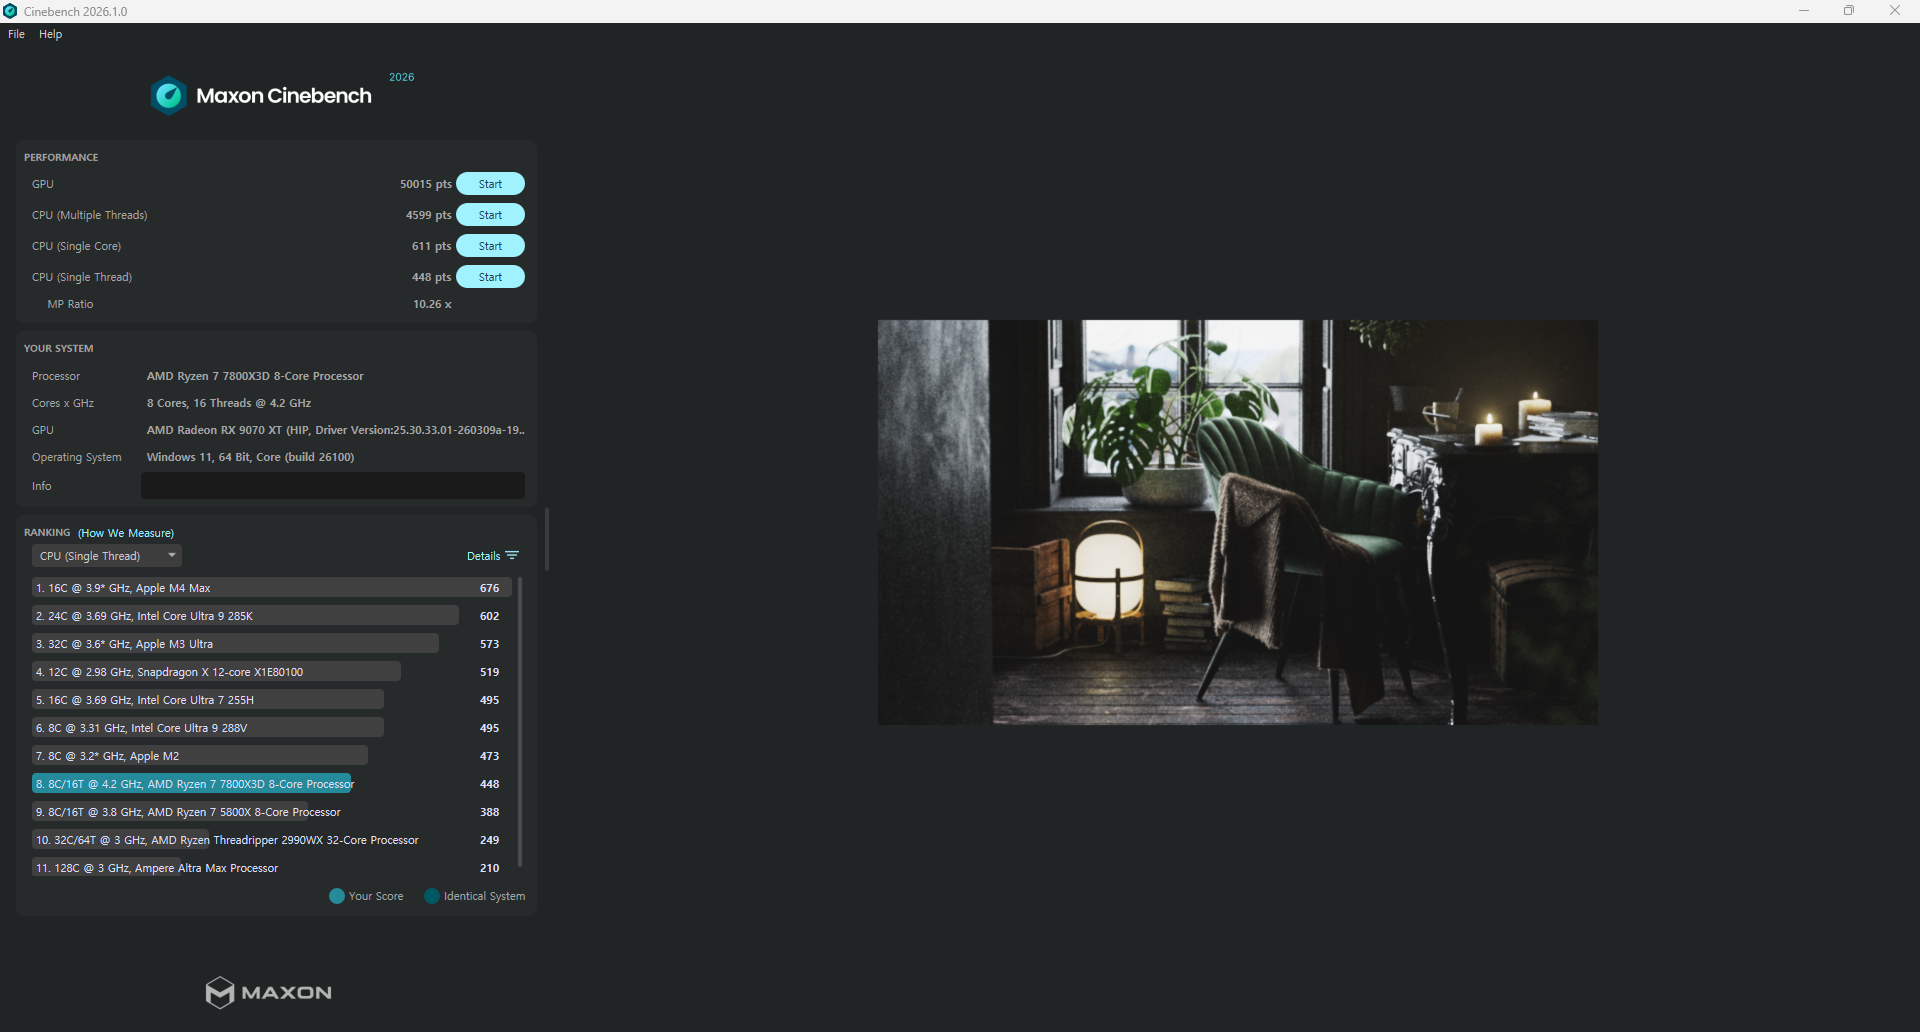
Task: Click the Maxon Cinebench logo icon
Action: click(x=168, y=96)
